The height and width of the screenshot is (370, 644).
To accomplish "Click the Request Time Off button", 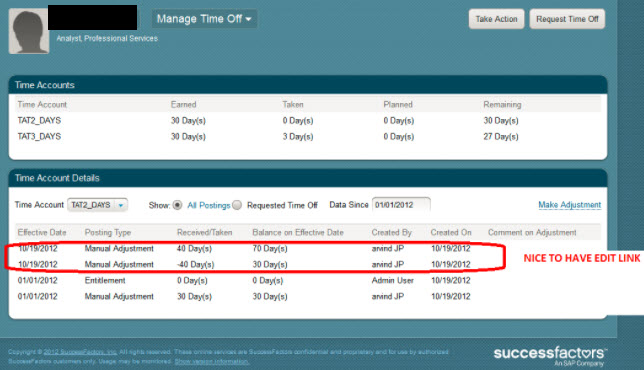I will click(567, 19).
